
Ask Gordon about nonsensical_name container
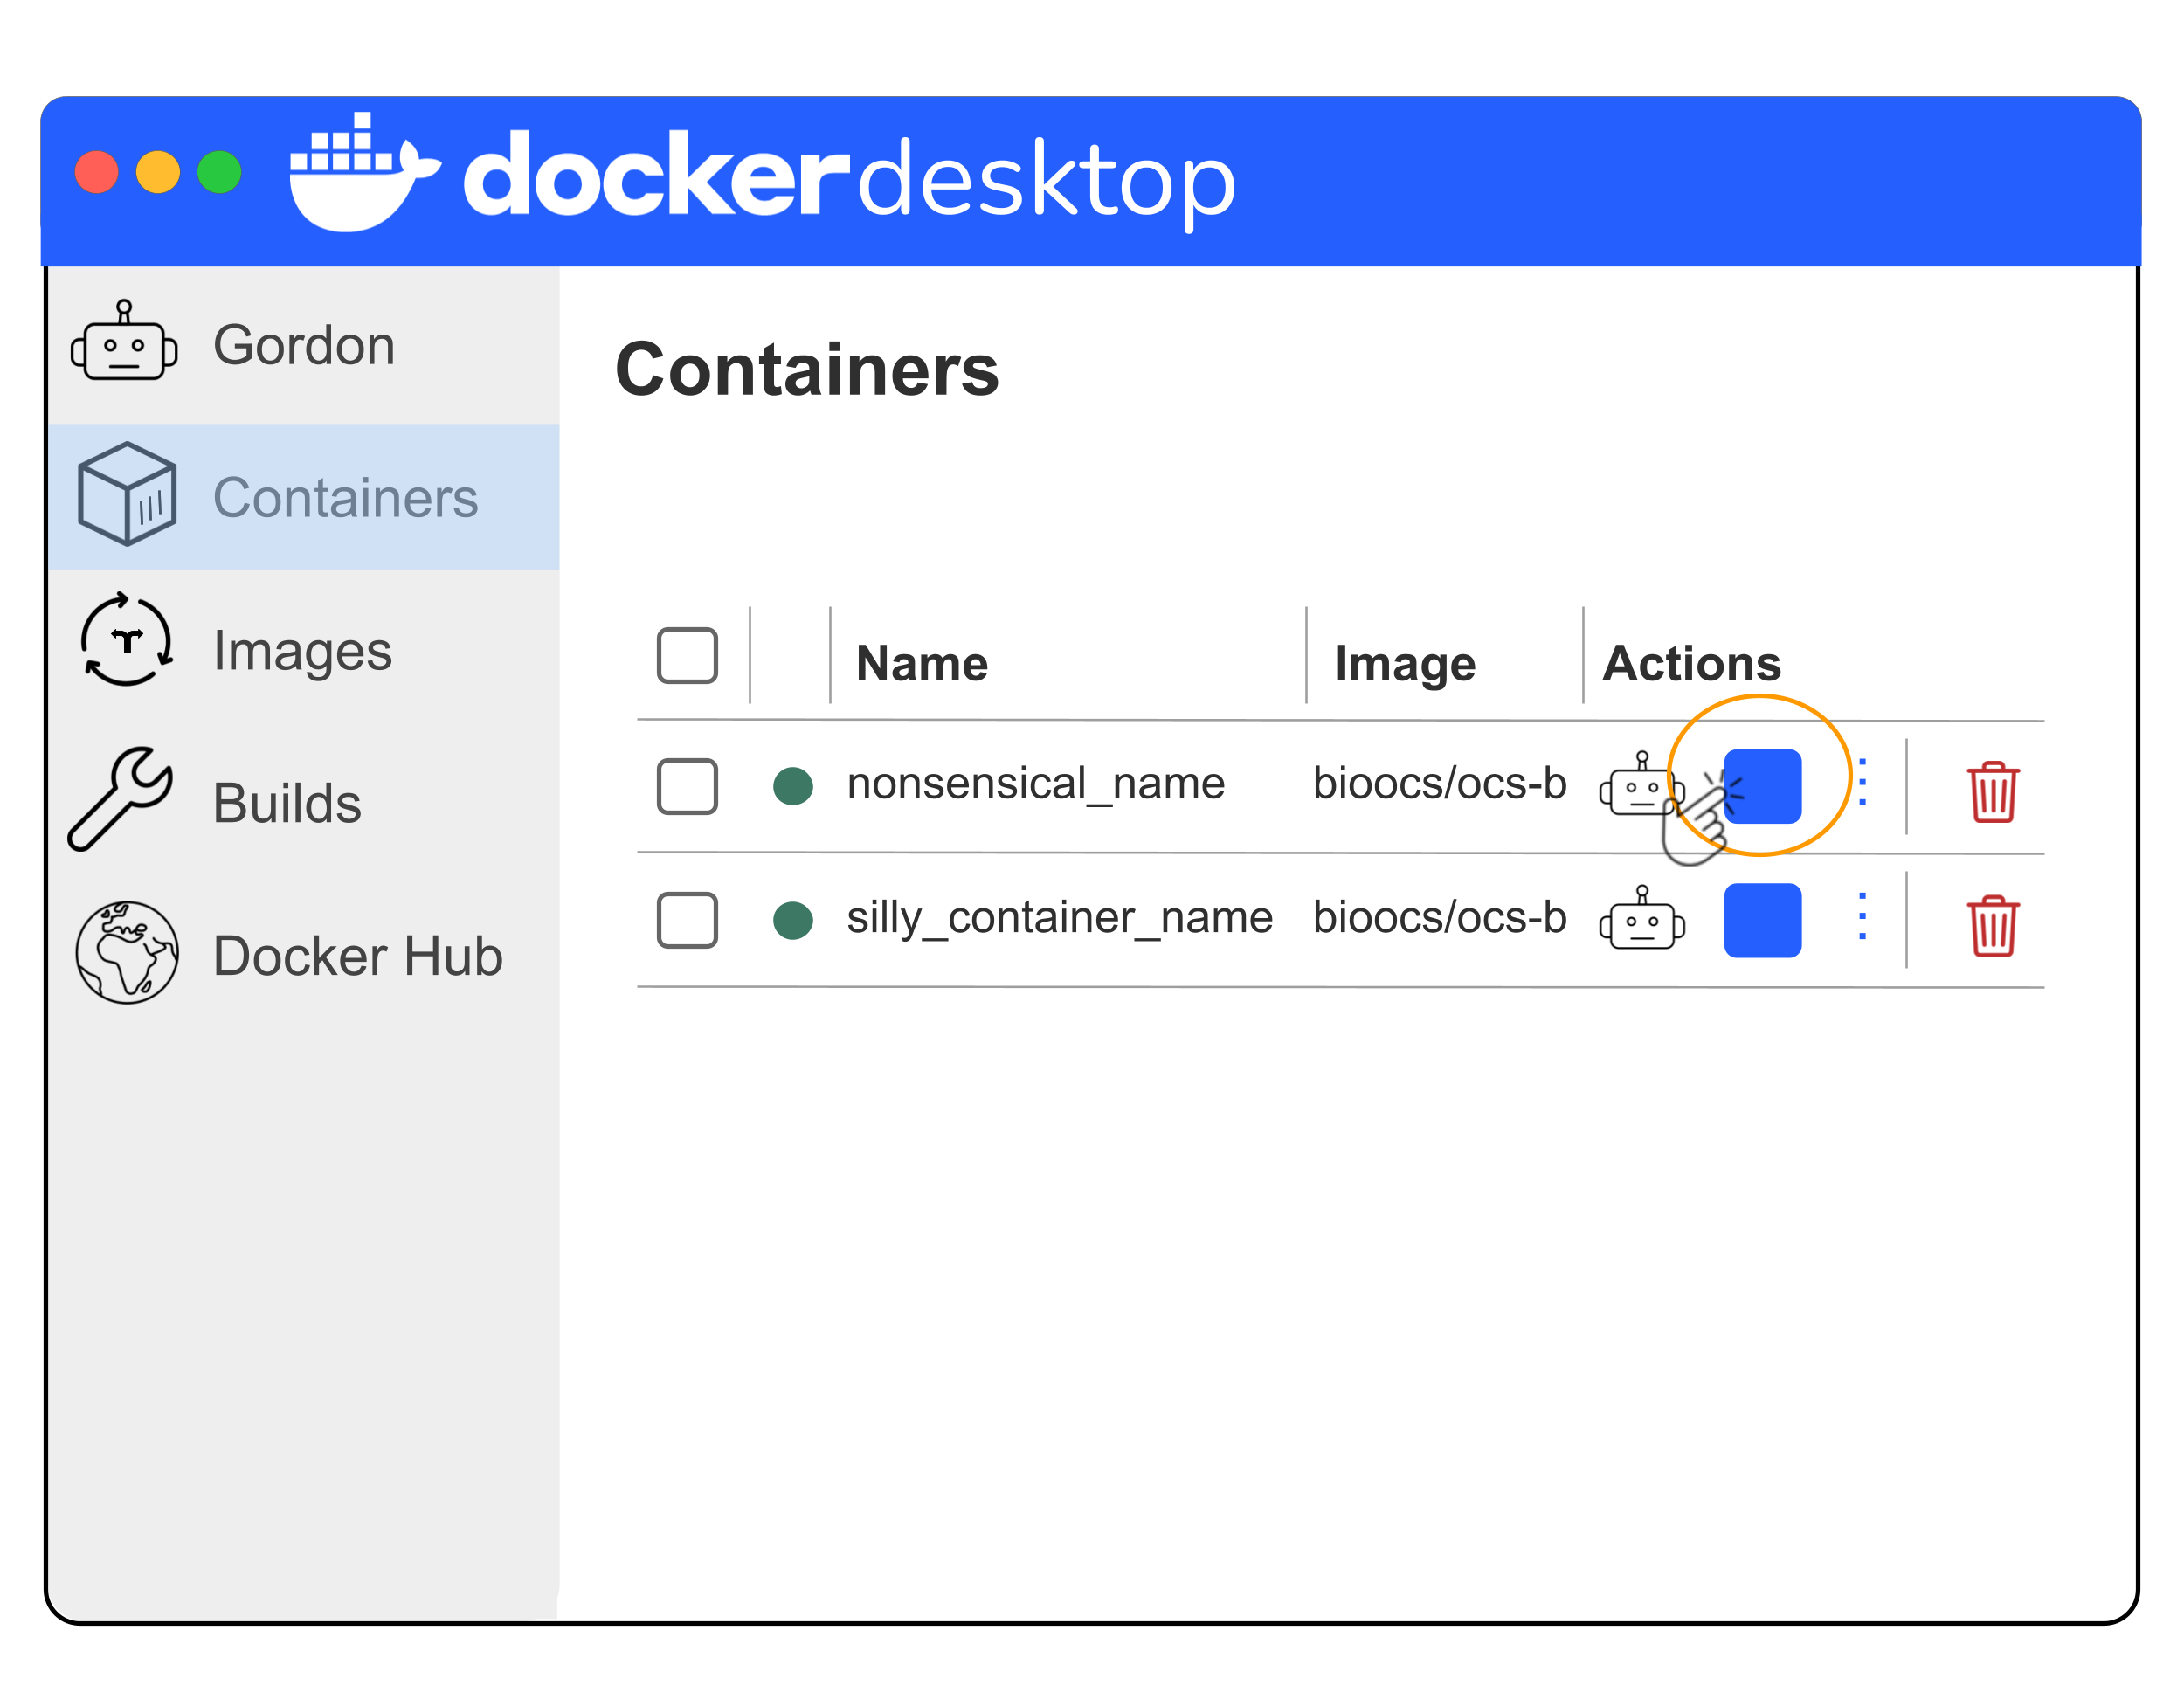pos(1641,784)
